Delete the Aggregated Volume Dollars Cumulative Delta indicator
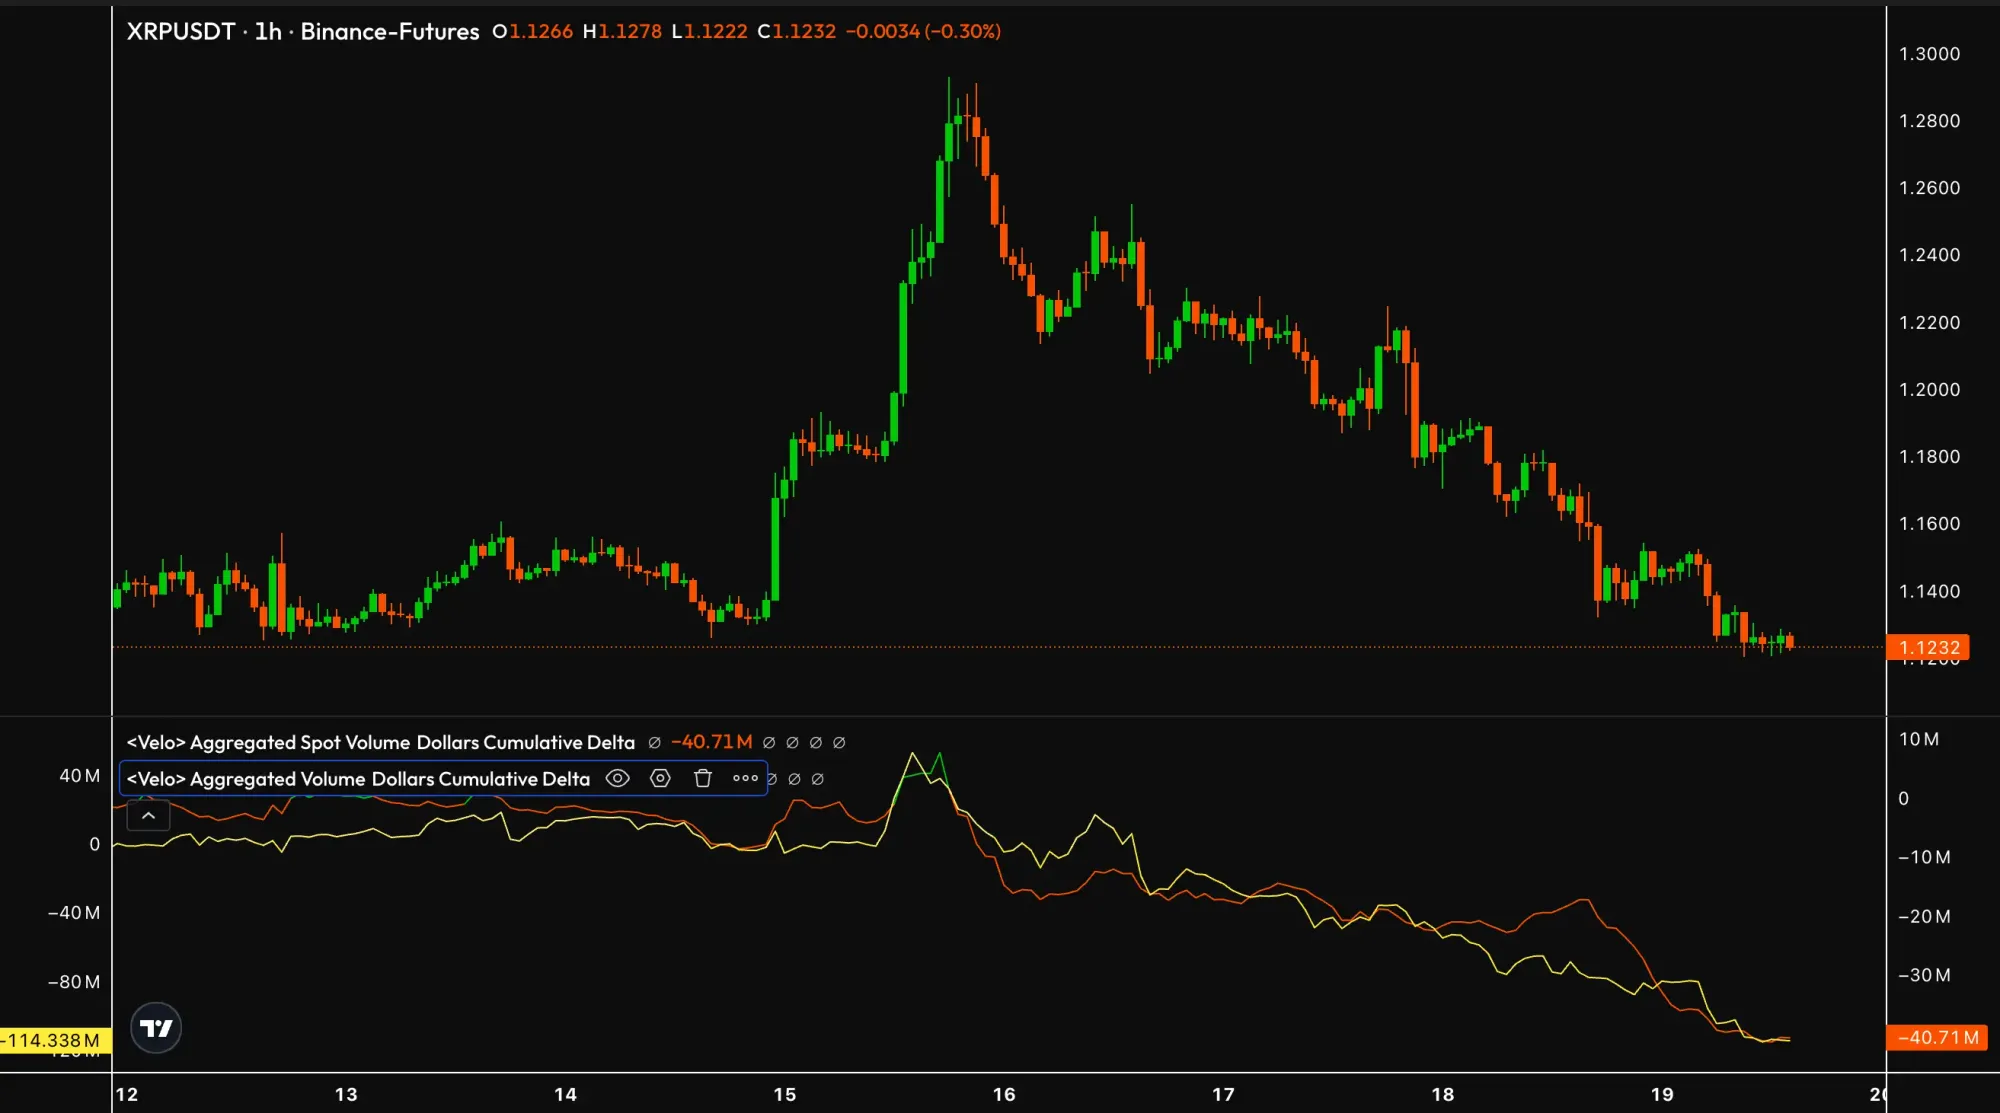2000x1113 pixels. [703, 778]
